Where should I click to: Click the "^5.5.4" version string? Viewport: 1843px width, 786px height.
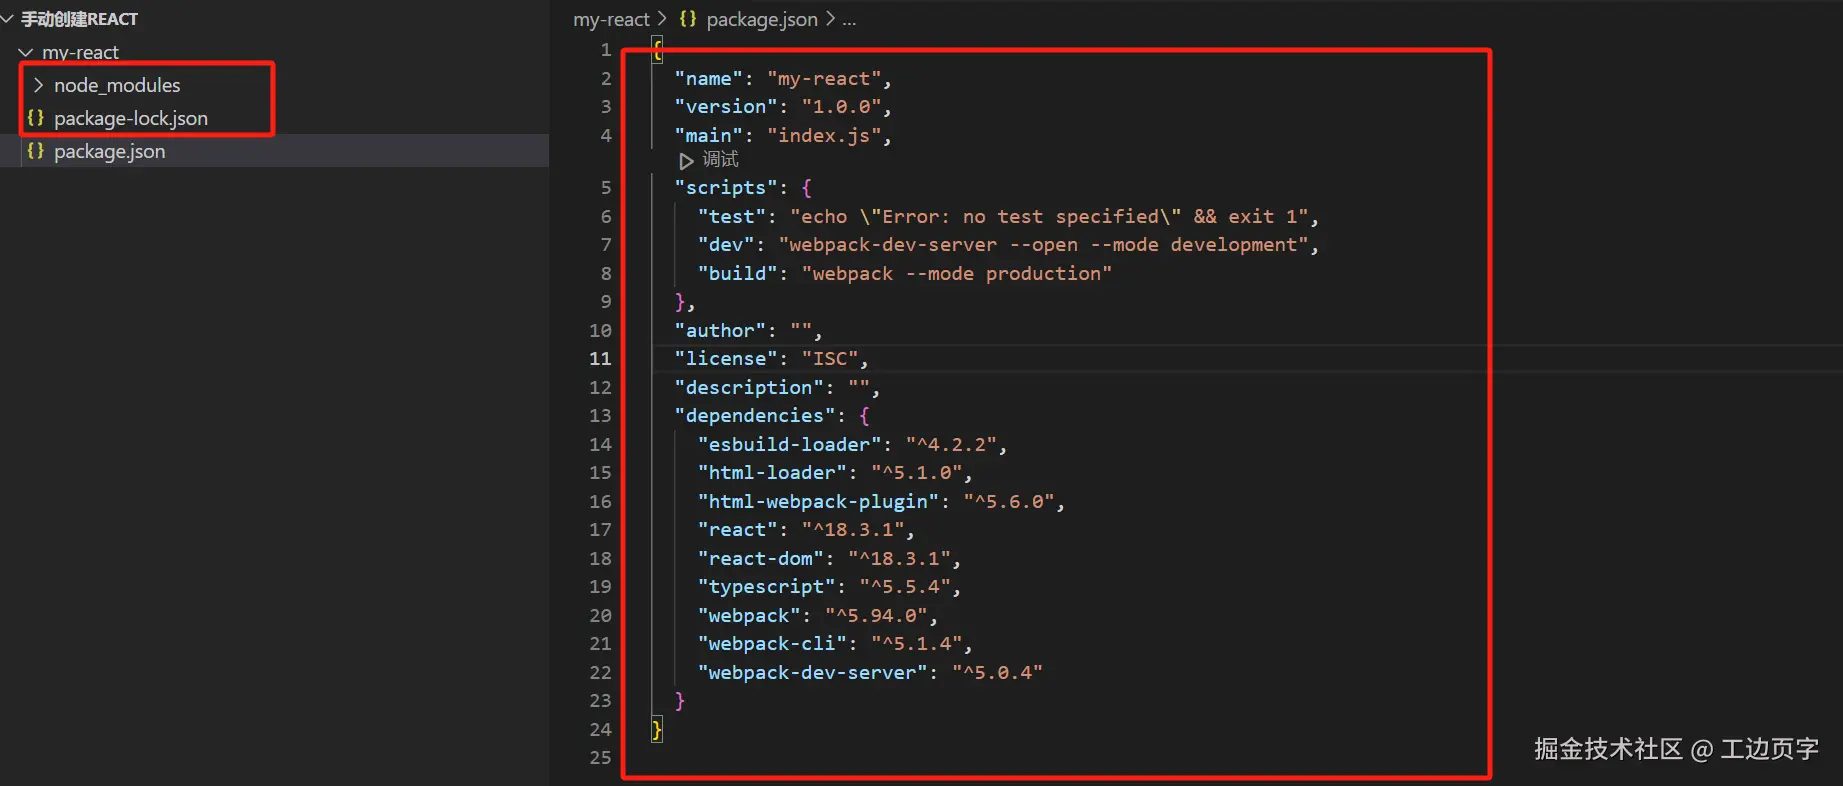tap(905, 587)
